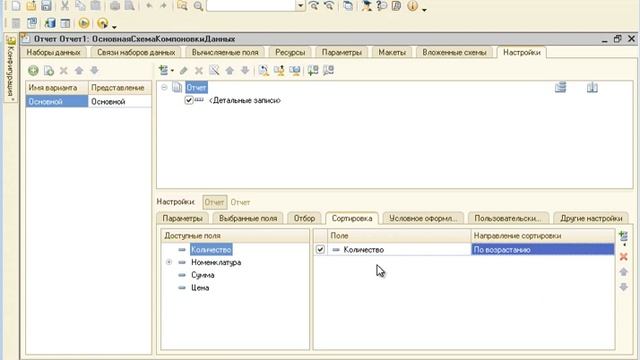Open the Отбор settings tab
The height and width of the screenshot is (360, 640).
click(x=304, y=218)
